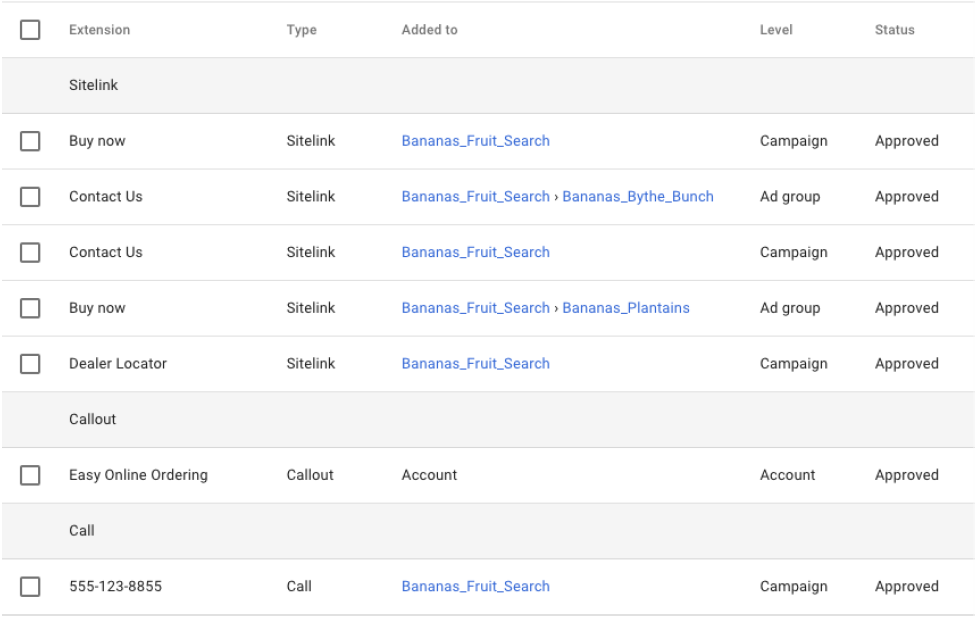Click the Easy Online Ordering extension name
The image size is (979, 618).
(x=138, y=475)
